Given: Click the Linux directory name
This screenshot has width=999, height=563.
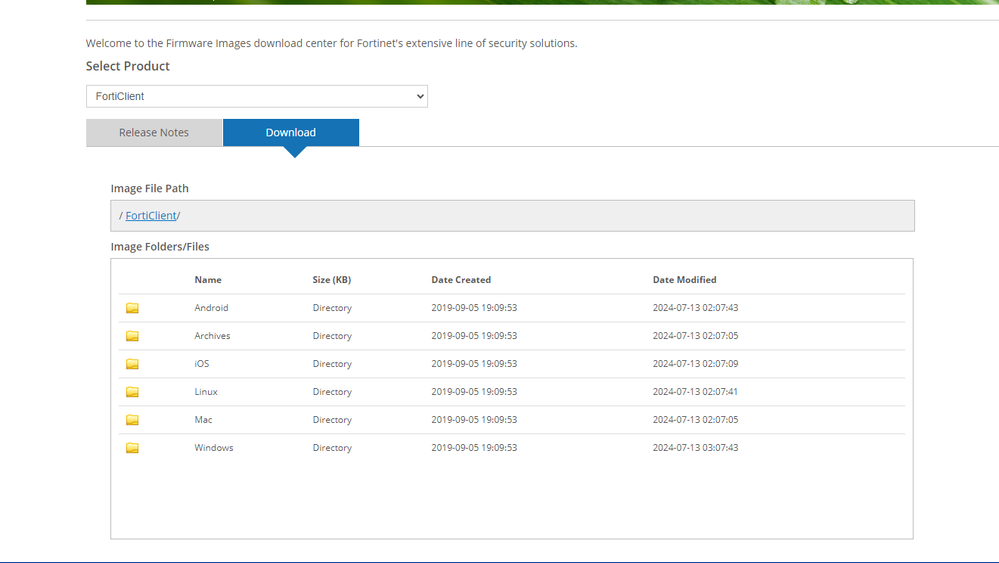Looking at the screenshot, I should (x=206, y=392).
